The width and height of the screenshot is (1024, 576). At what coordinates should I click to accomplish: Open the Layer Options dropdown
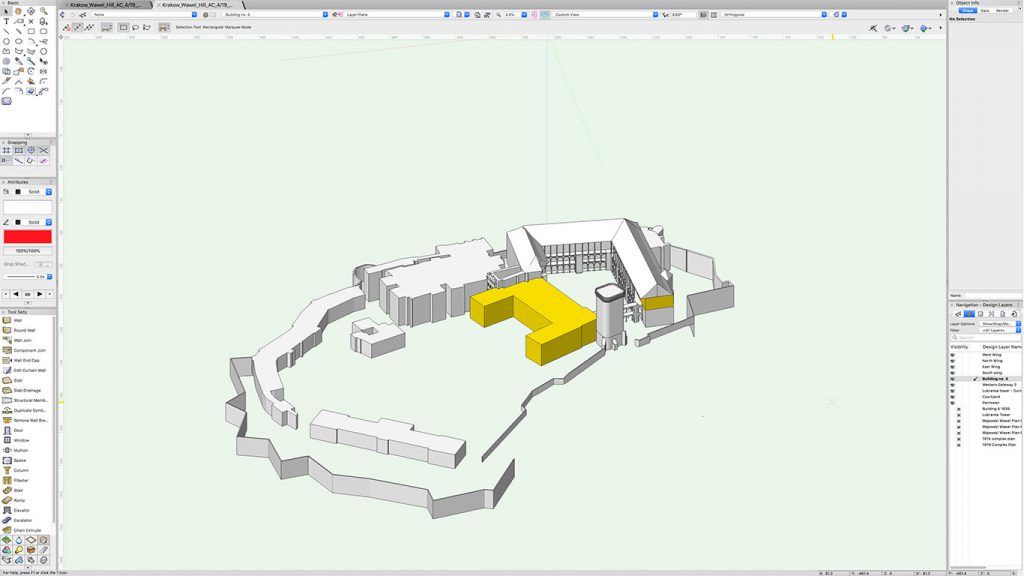click(x=999, y=324)
